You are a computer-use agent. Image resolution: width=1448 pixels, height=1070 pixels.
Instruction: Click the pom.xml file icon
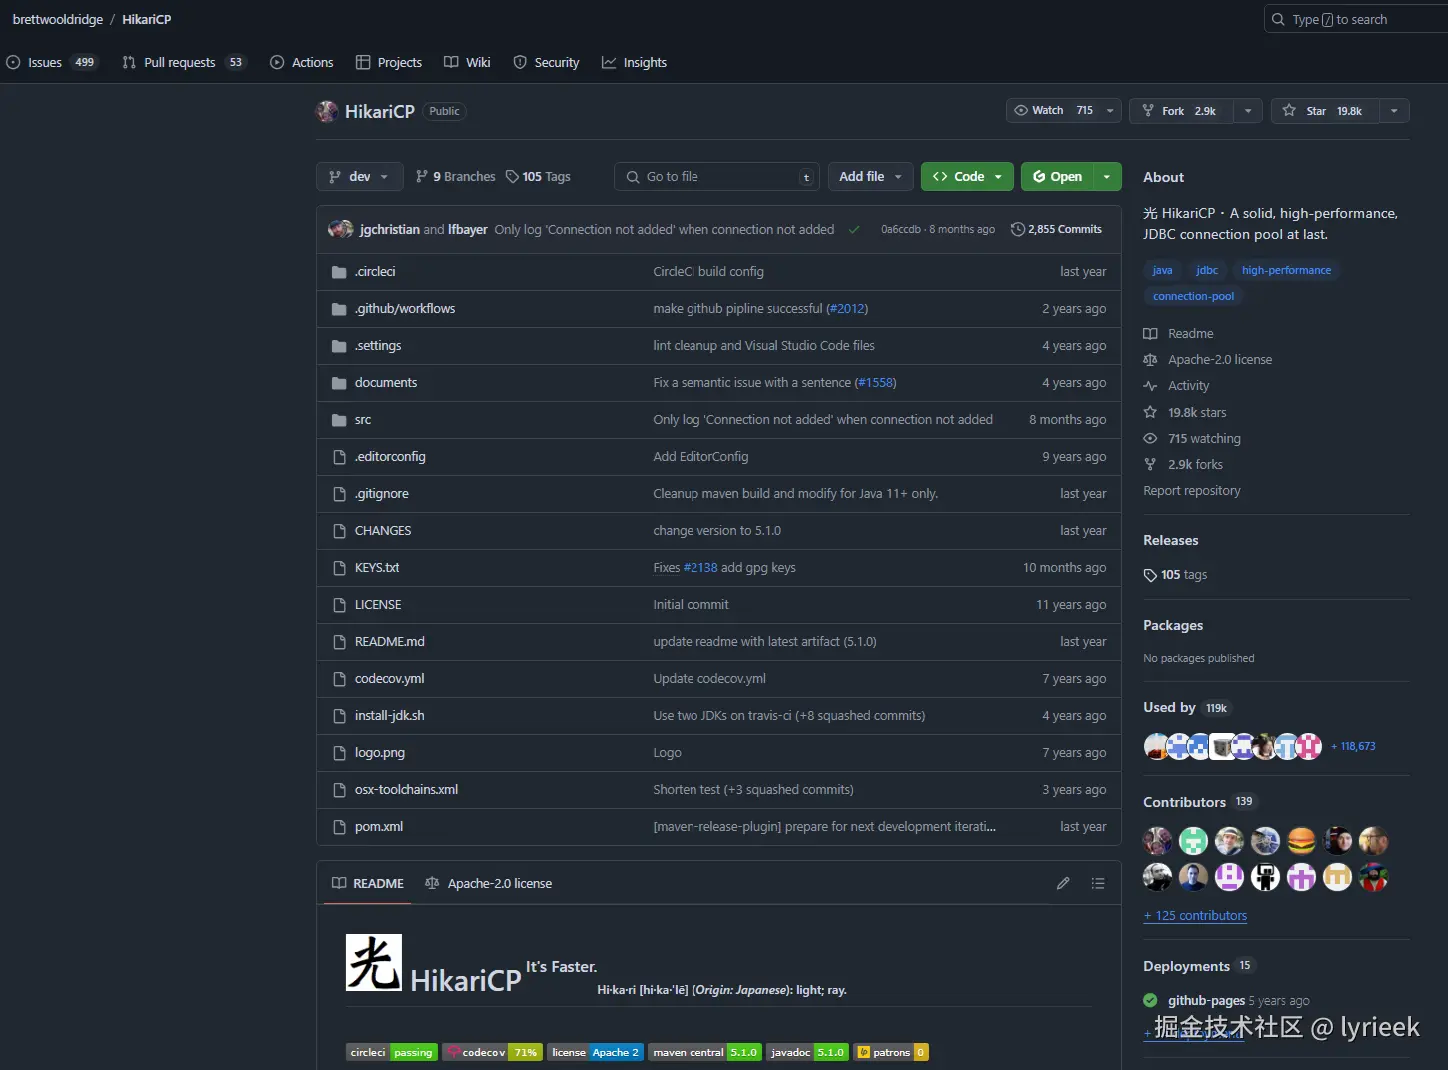point(339,827)
